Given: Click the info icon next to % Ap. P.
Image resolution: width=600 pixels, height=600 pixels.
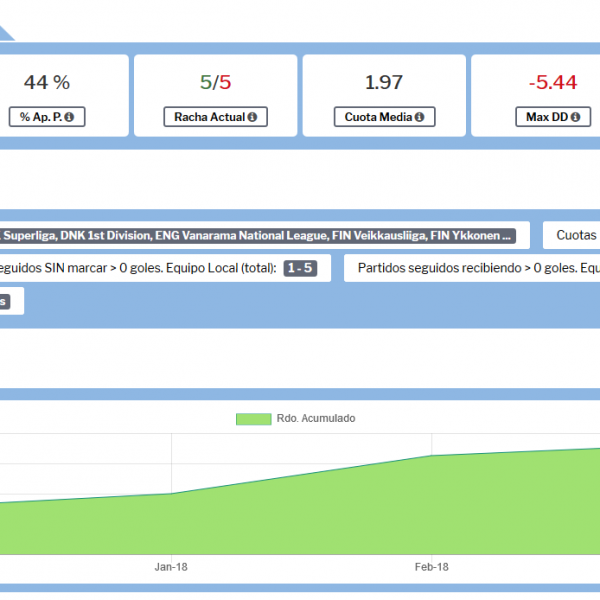Looking at the screenshot, I should [x=69, y=117].
